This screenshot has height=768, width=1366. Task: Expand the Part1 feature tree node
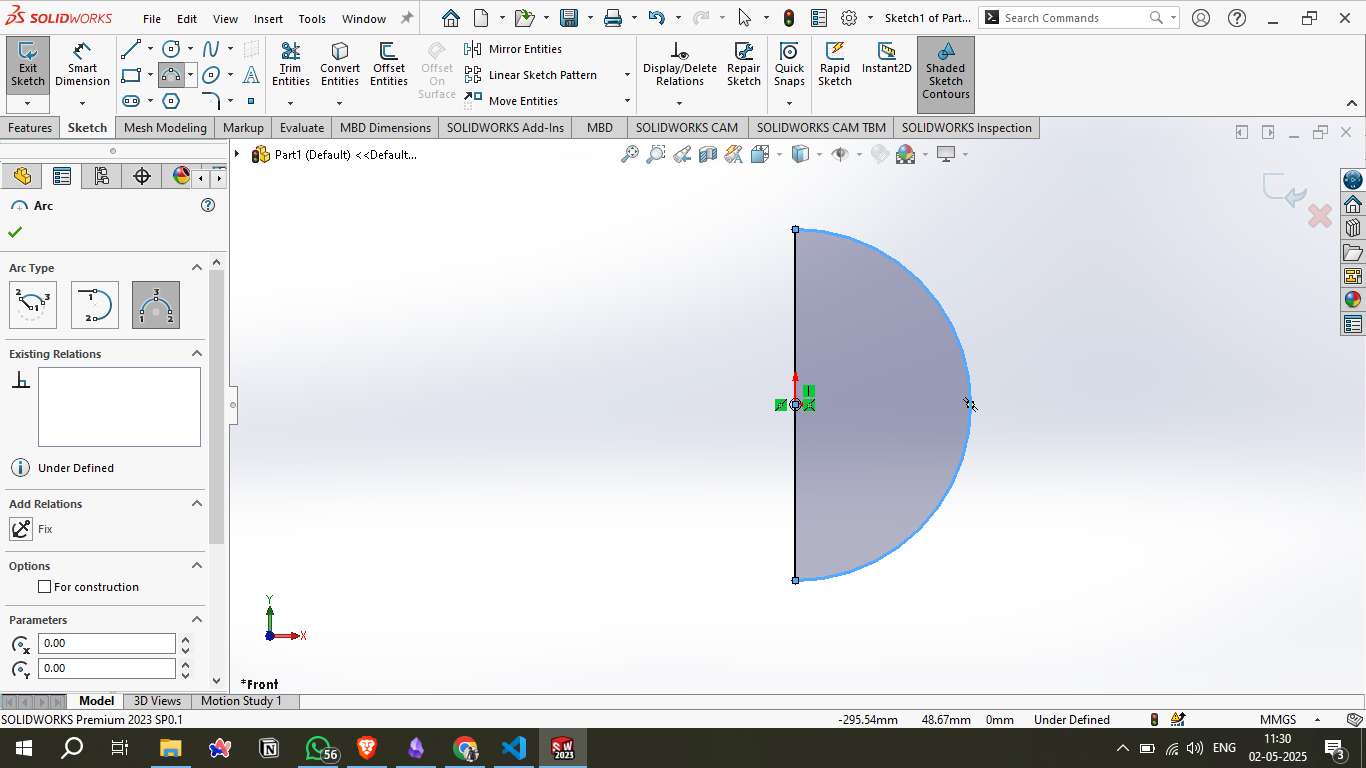[x=237, y=154]
